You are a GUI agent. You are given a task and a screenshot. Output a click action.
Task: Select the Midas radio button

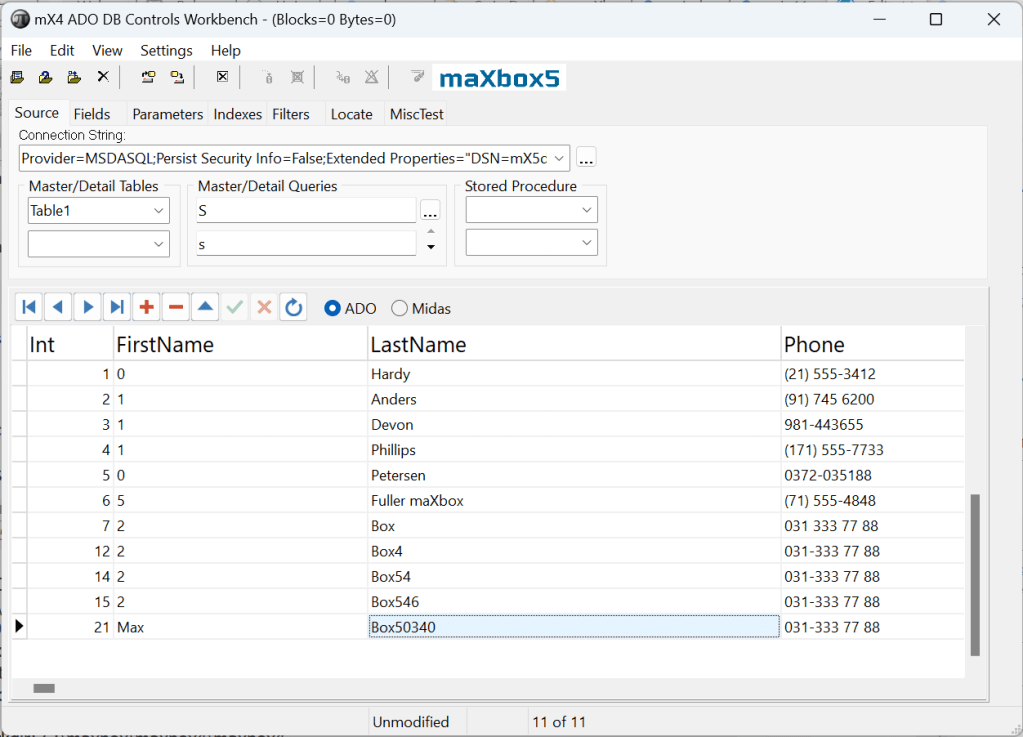[x=400, y=309]
